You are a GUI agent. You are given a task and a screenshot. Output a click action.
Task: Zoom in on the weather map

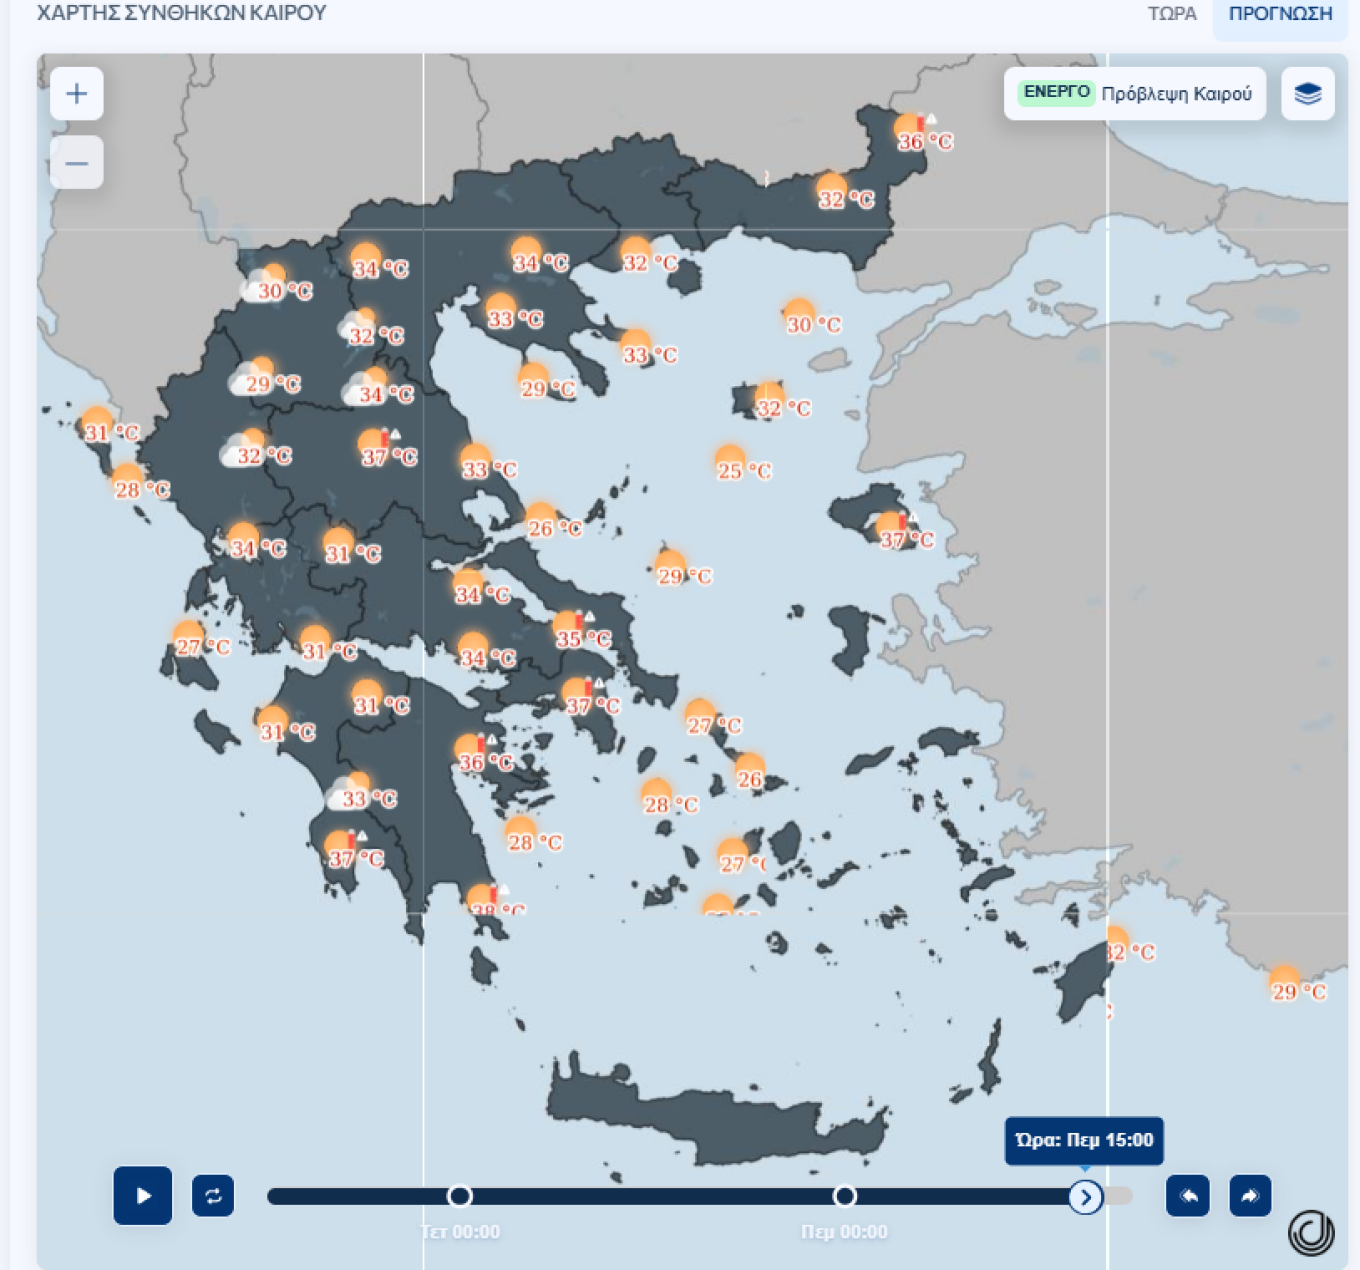coord(77,94)
